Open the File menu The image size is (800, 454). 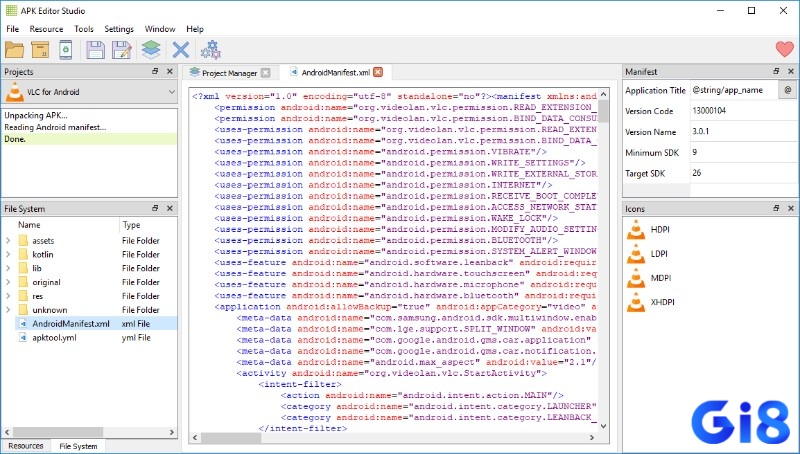12,29
